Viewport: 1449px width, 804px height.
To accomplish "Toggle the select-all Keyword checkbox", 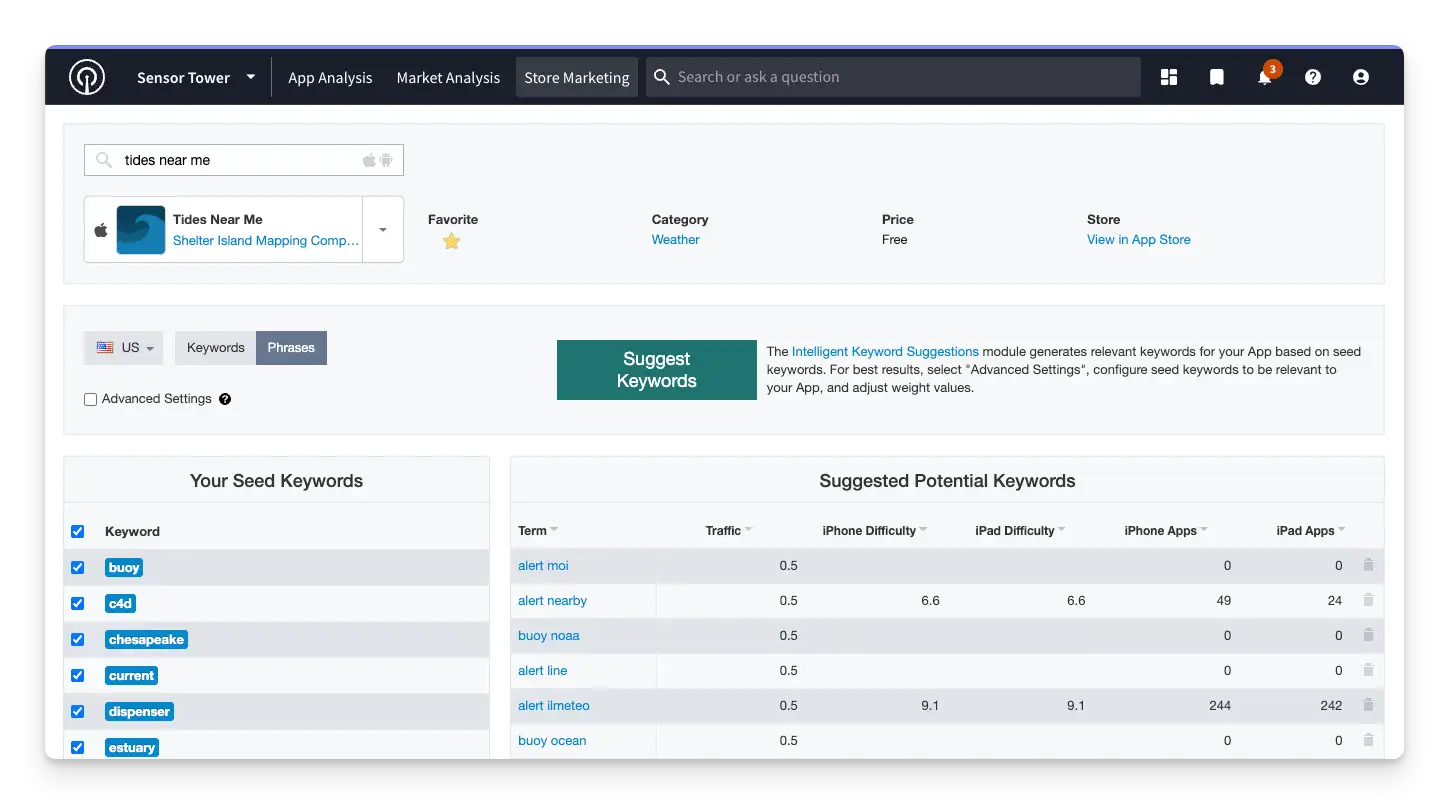I will point(78,531).
